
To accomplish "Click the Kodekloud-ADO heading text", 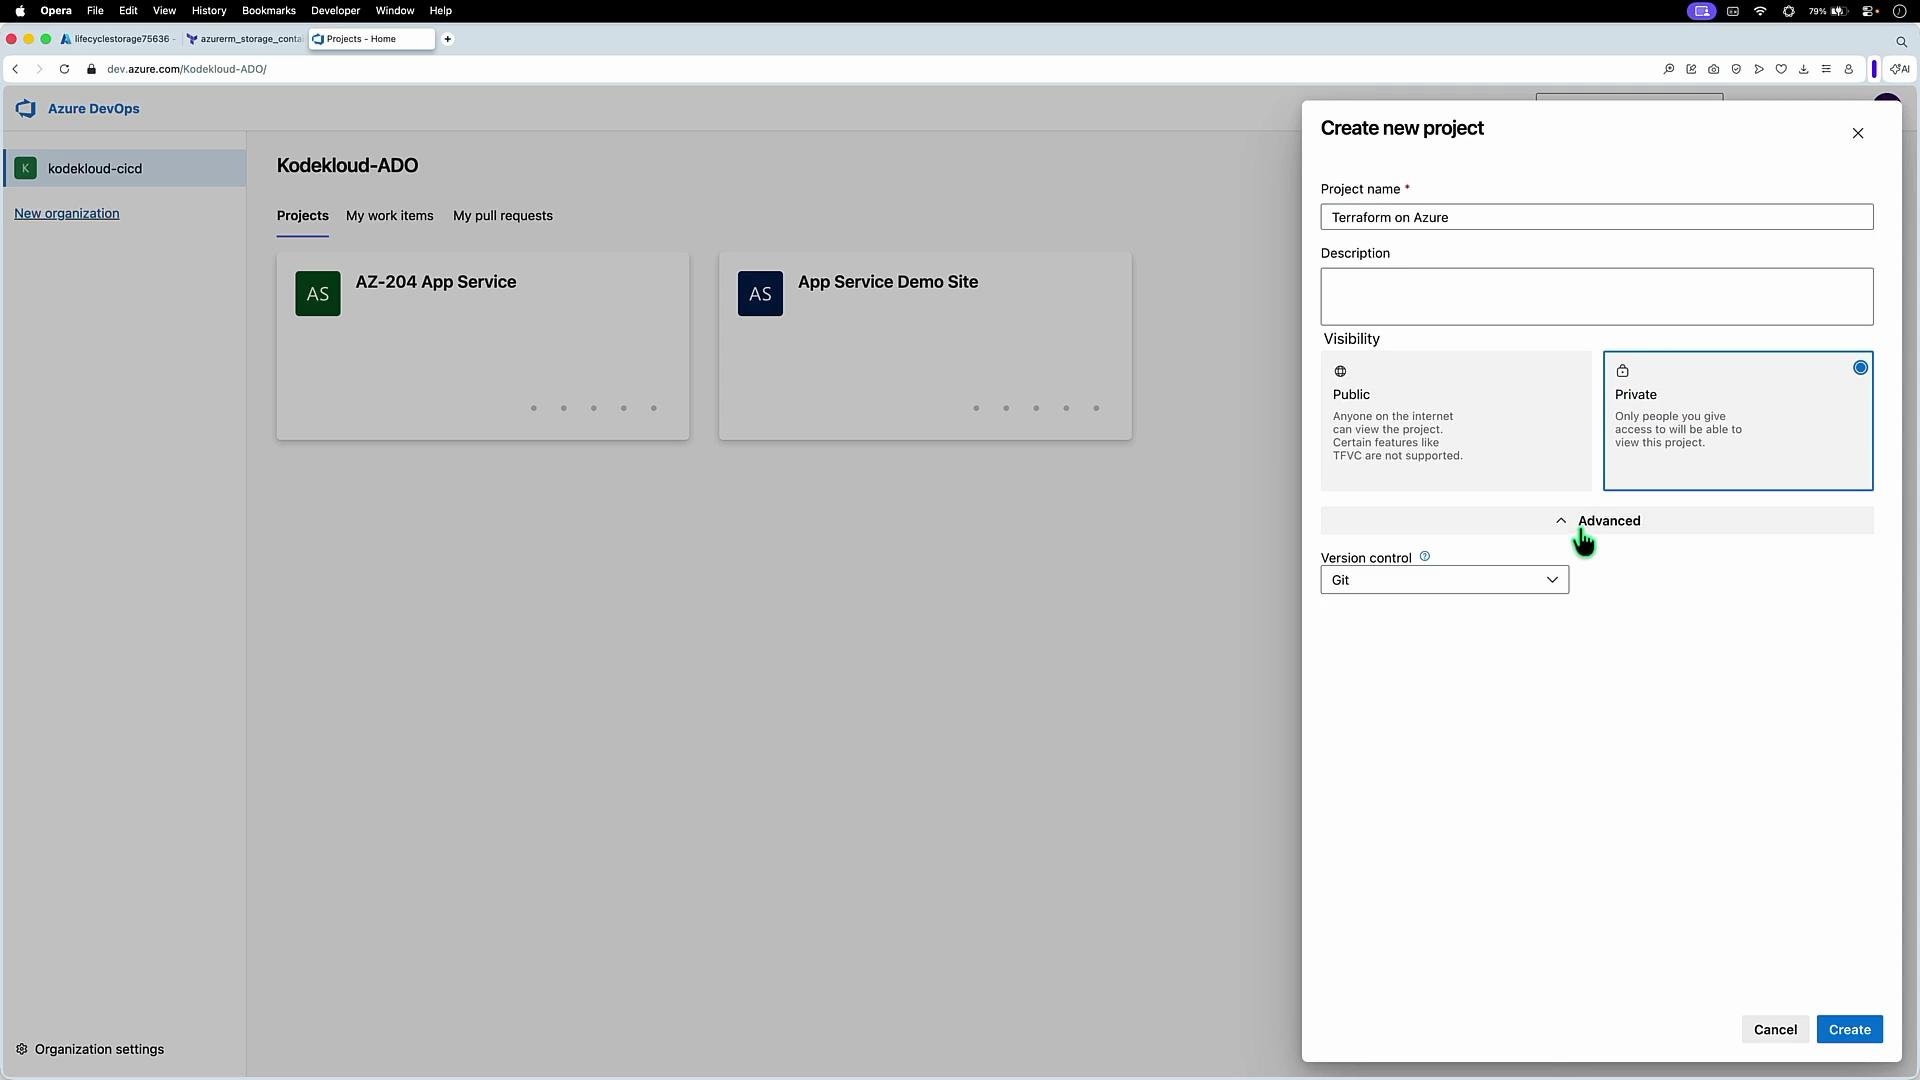I will [348, 166].
